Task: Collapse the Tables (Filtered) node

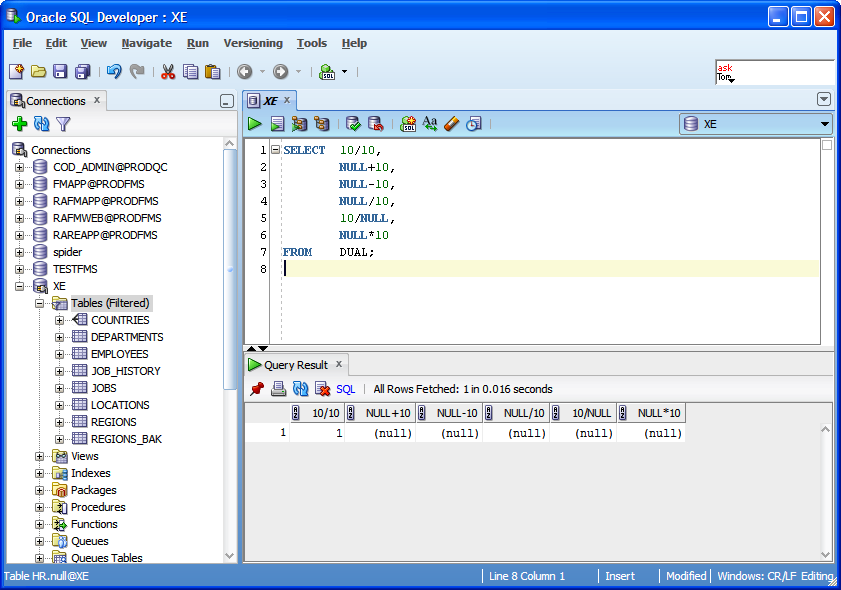Action: (39, 304)
